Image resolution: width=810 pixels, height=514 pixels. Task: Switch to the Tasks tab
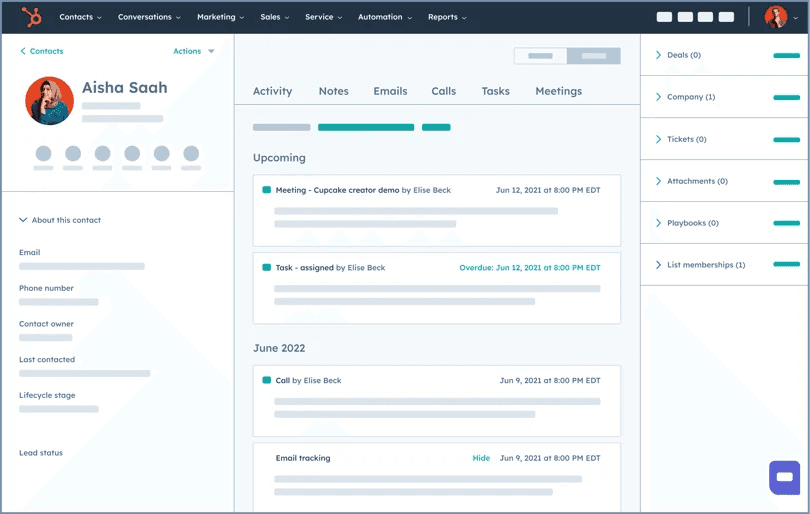pyautogui.click(x=495, y=91)
